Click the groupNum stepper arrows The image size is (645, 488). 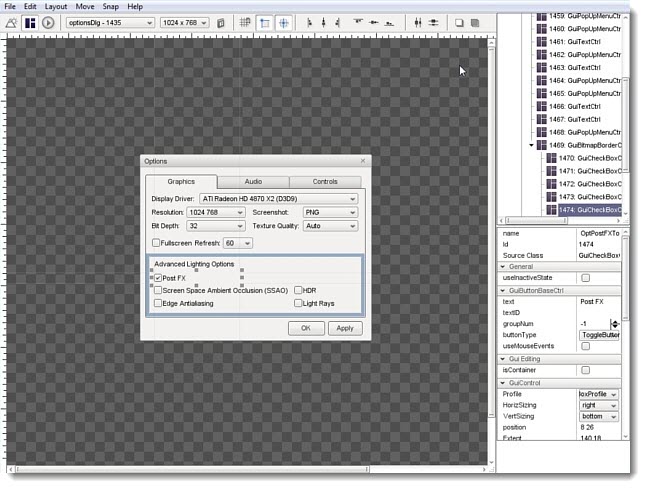[614, 323]
